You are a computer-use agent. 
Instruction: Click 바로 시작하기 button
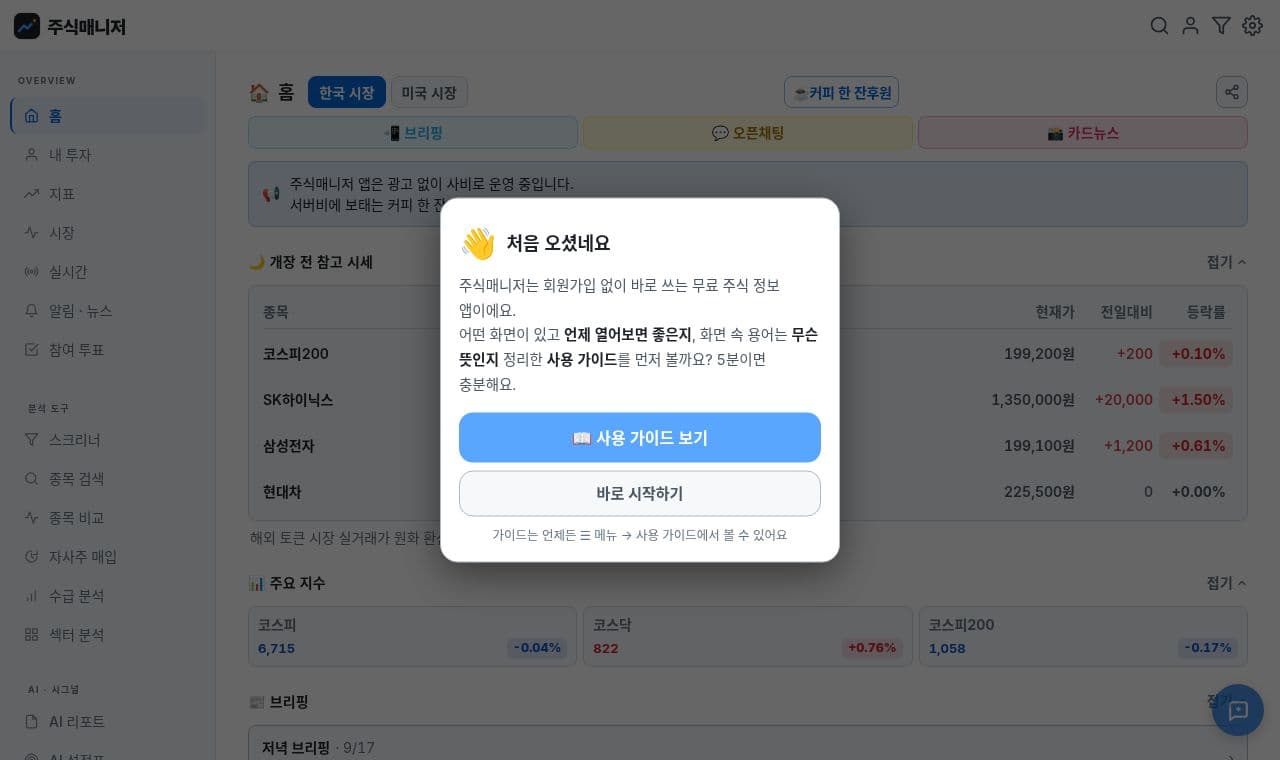tap(640, 494)
